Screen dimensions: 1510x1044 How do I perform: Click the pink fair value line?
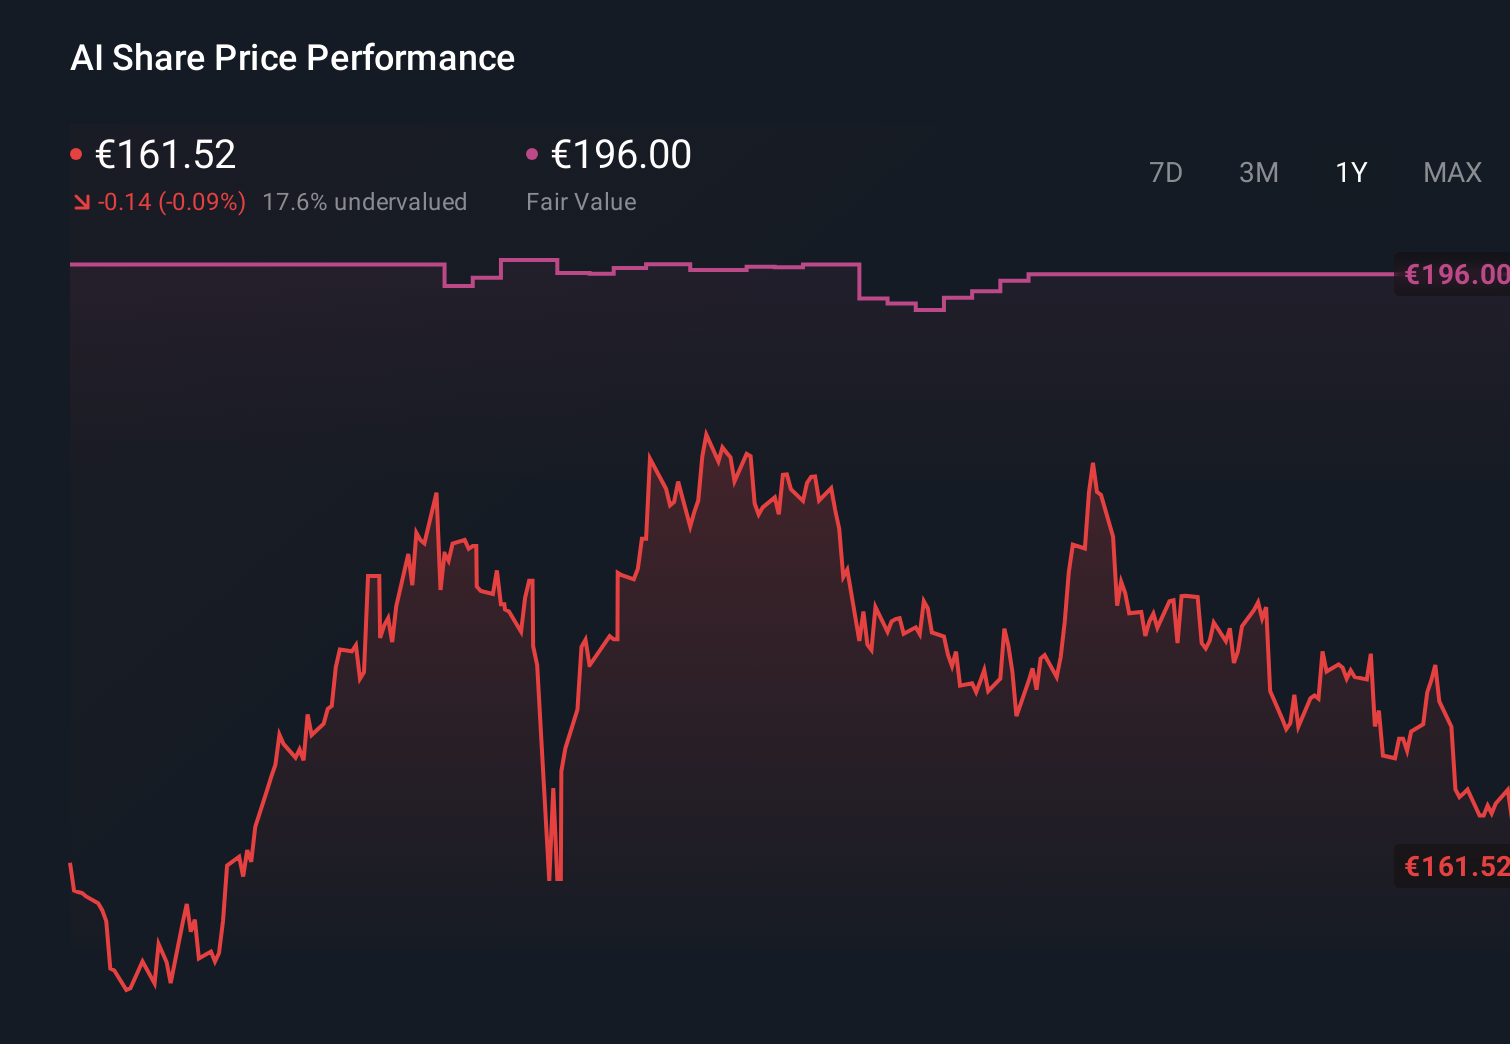tap(250, 265)
